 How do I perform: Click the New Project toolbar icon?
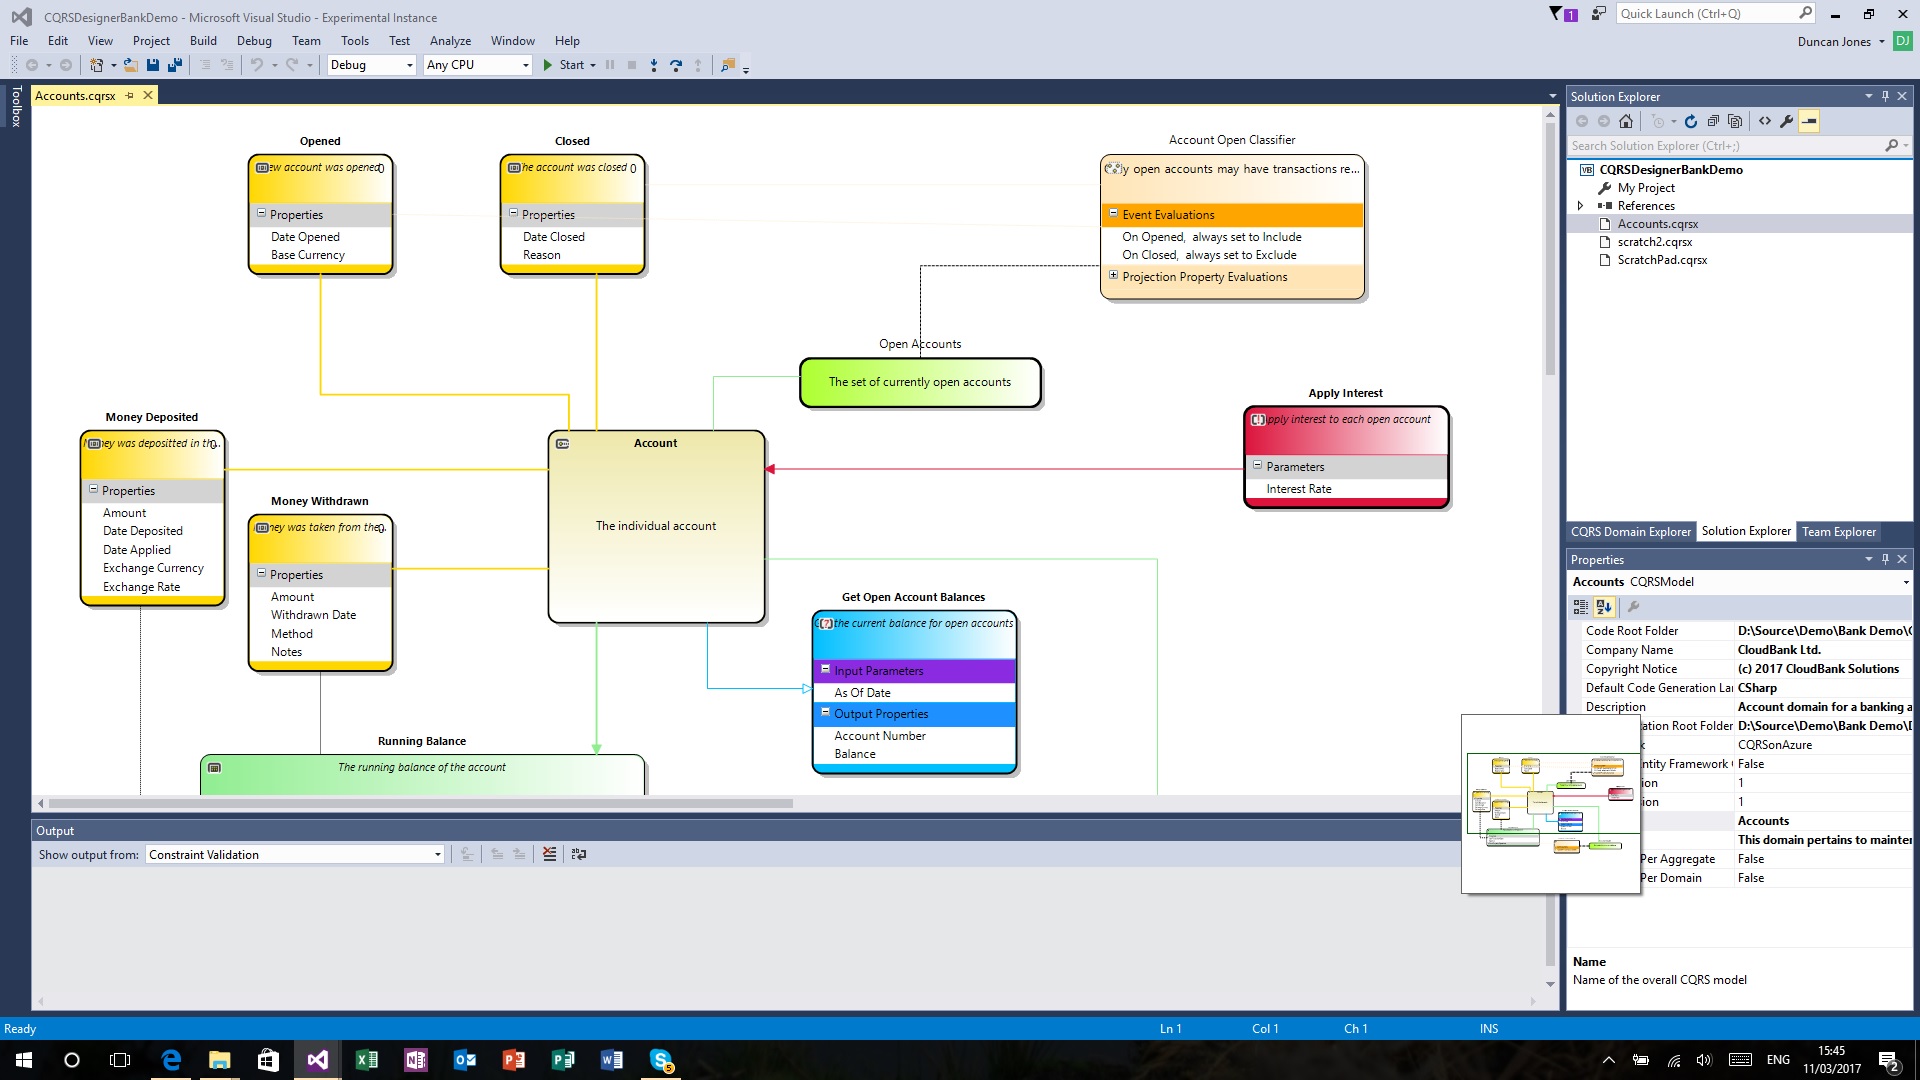(x=96, y=65)
